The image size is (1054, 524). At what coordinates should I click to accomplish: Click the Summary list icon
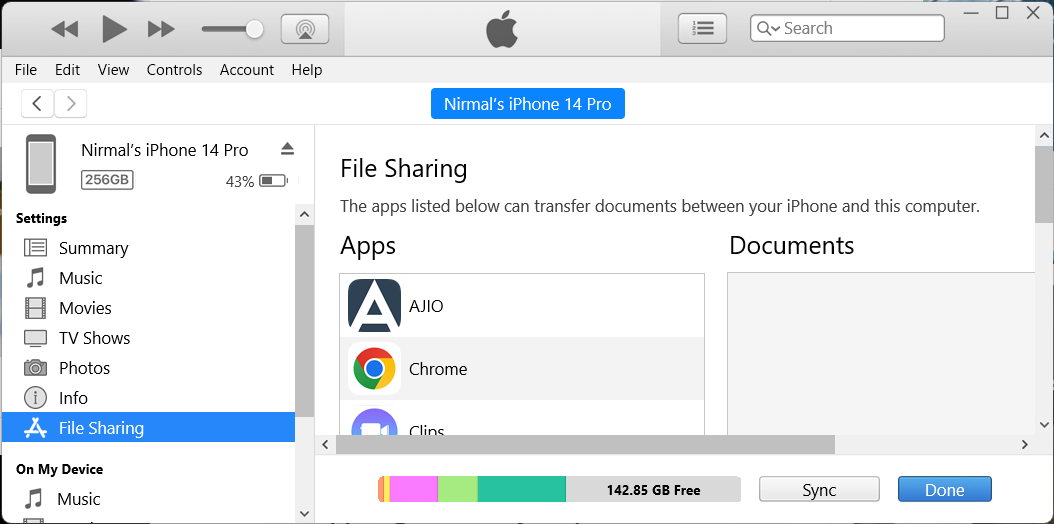(36, 248)
